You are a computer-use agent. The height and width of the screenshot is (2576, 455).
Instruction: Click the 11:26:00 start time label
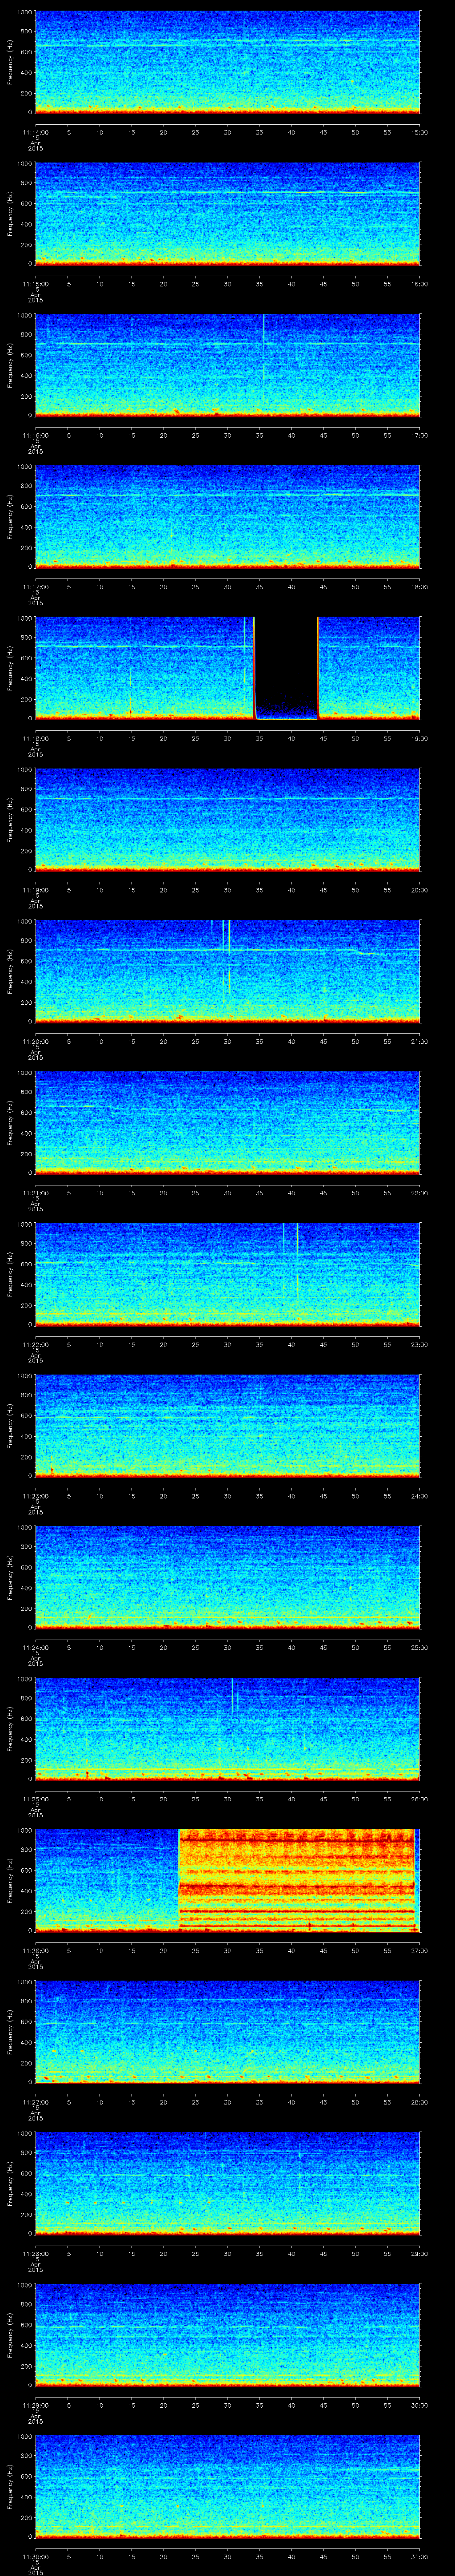(x=35, y=1950)
